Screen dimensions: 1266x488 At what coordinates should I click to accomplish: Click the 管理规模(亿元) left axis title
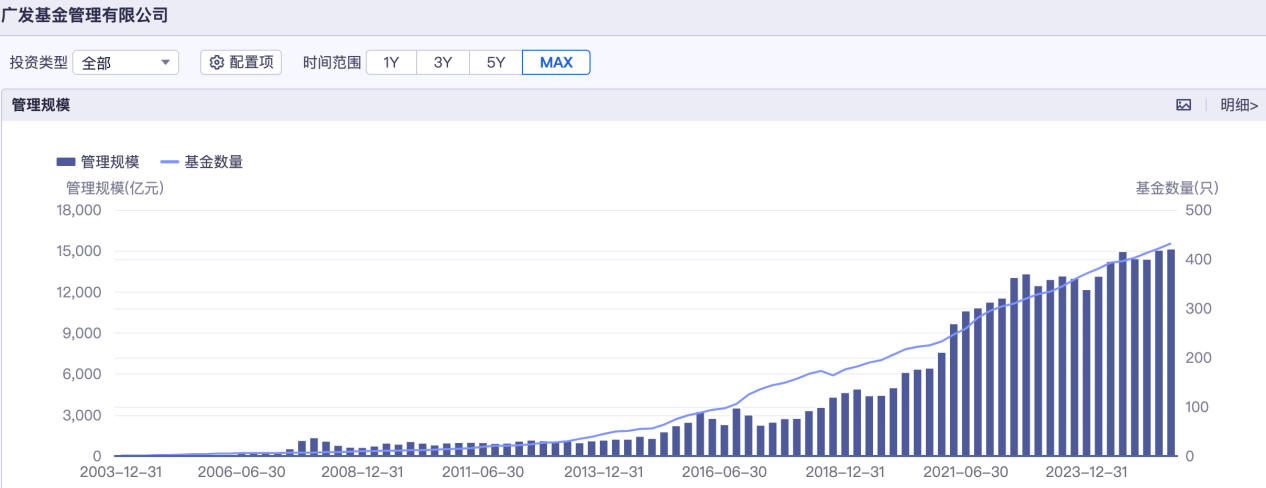(114, 187)
